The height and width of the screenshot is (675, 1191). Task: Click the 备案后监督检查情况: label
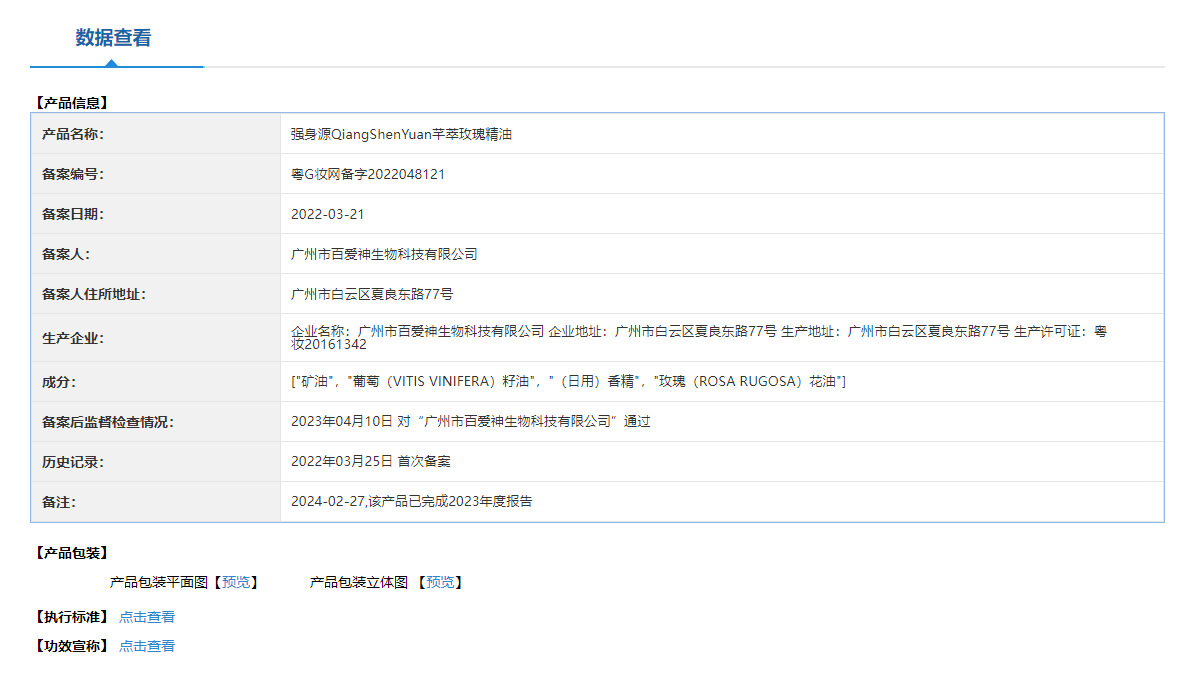[x=108, y=422]
